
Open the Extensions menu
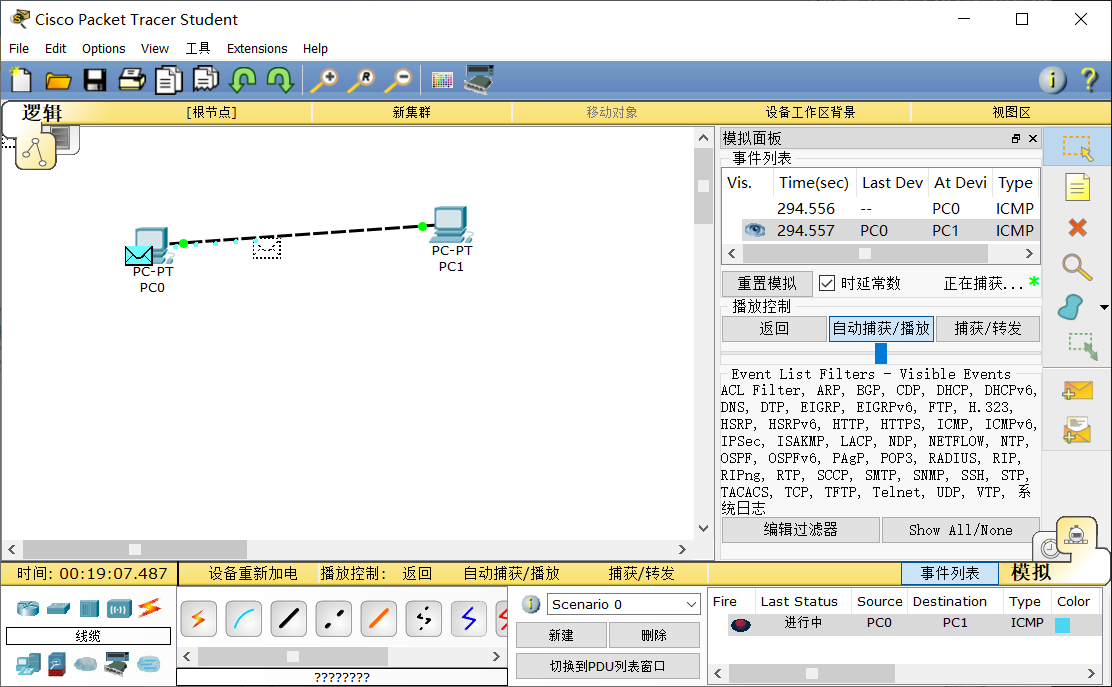tap(257, 48)
